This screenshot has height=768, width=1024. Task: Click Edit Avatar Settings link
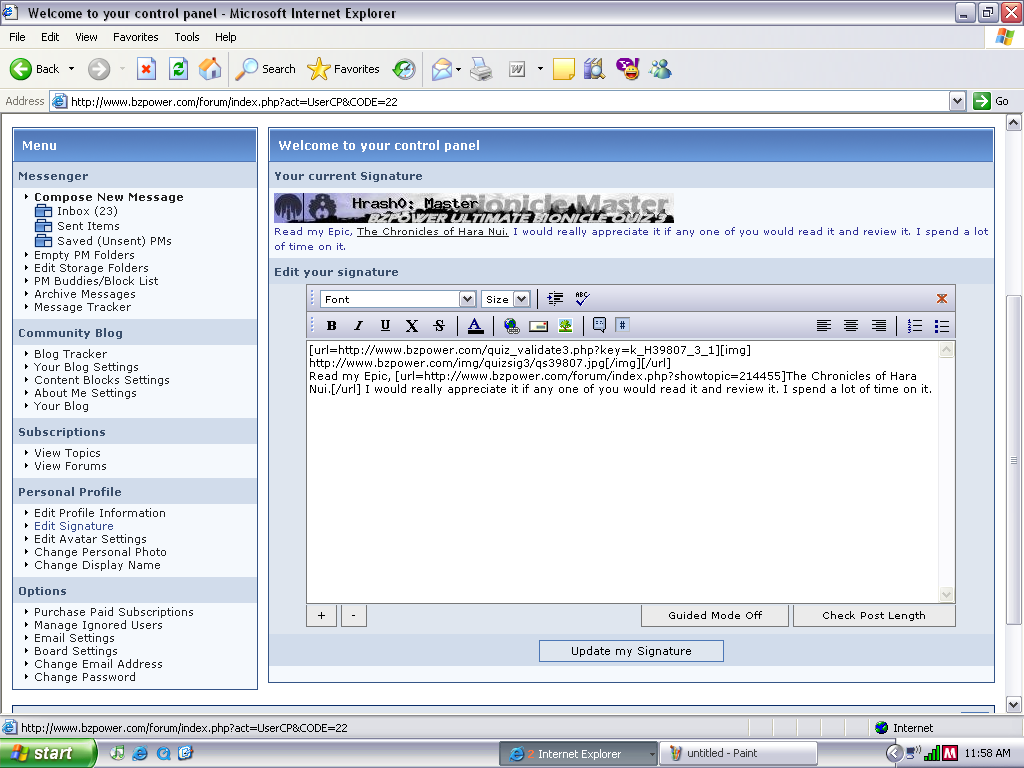(x=90, y=539)
